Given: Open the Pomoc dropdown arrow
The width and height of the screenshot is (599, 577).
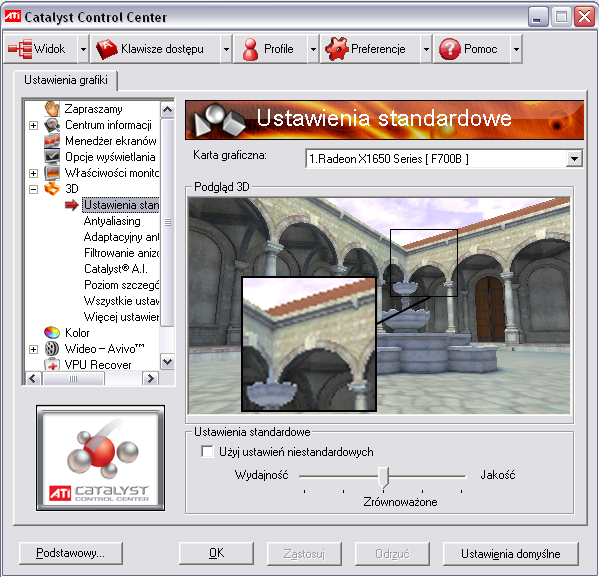Looking at the screenshot, I should tap(516, 49).
